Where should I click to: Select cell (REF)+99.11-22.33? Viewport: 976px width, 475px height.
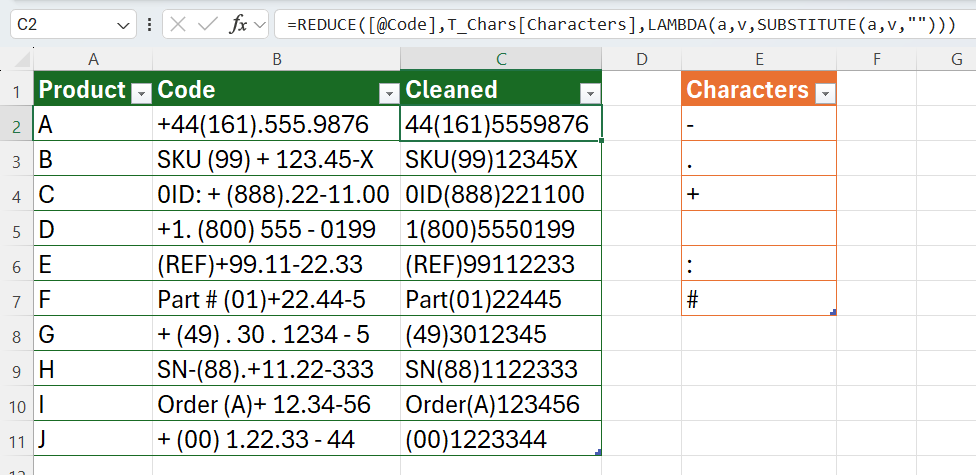pos(277,263)
